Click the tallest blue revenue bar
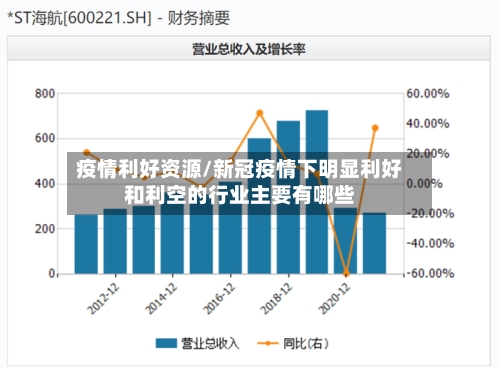 click(317, 192)
